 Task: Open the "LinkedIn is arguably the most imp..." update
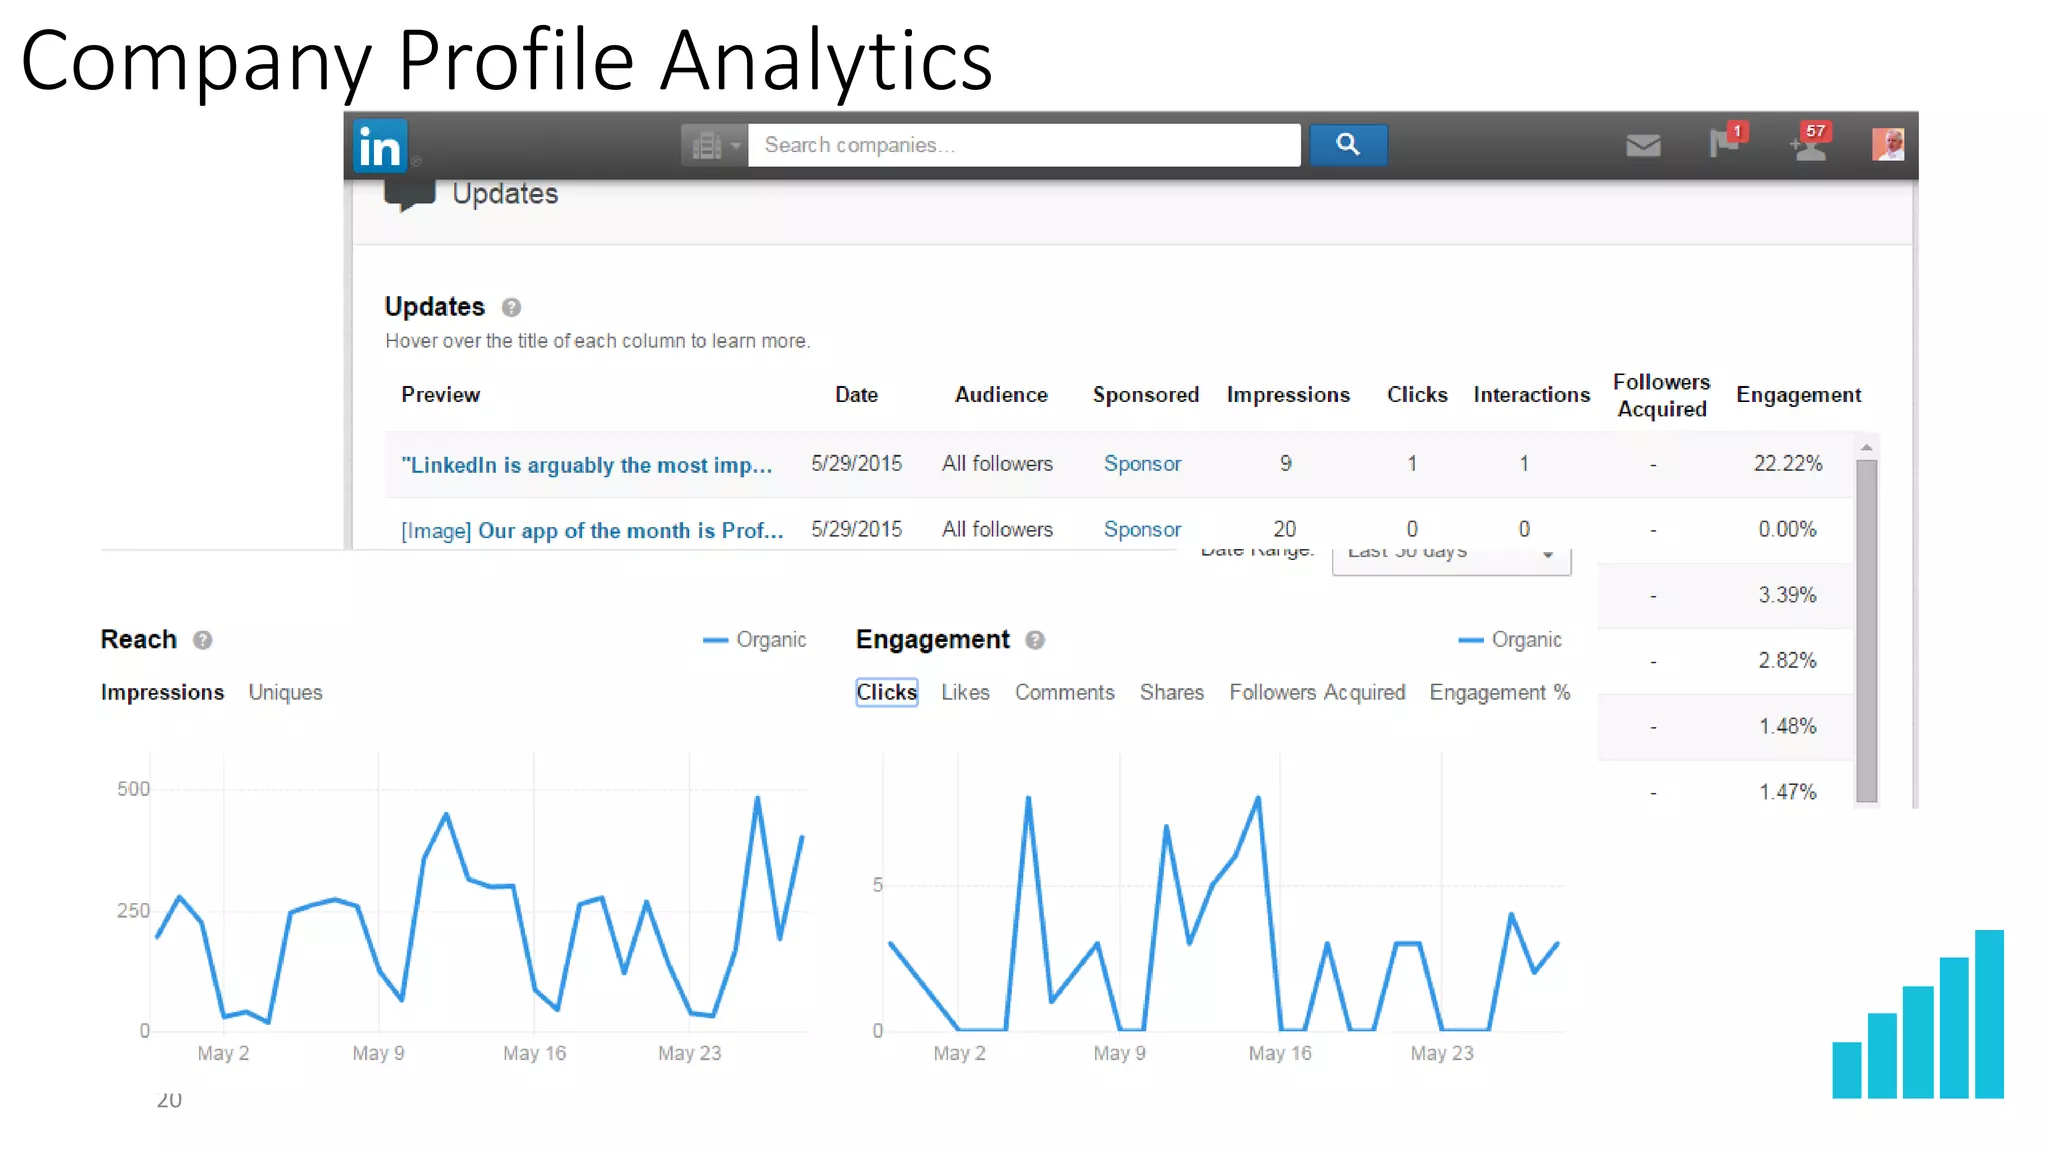pyautogui.click(x=587, y=465)
